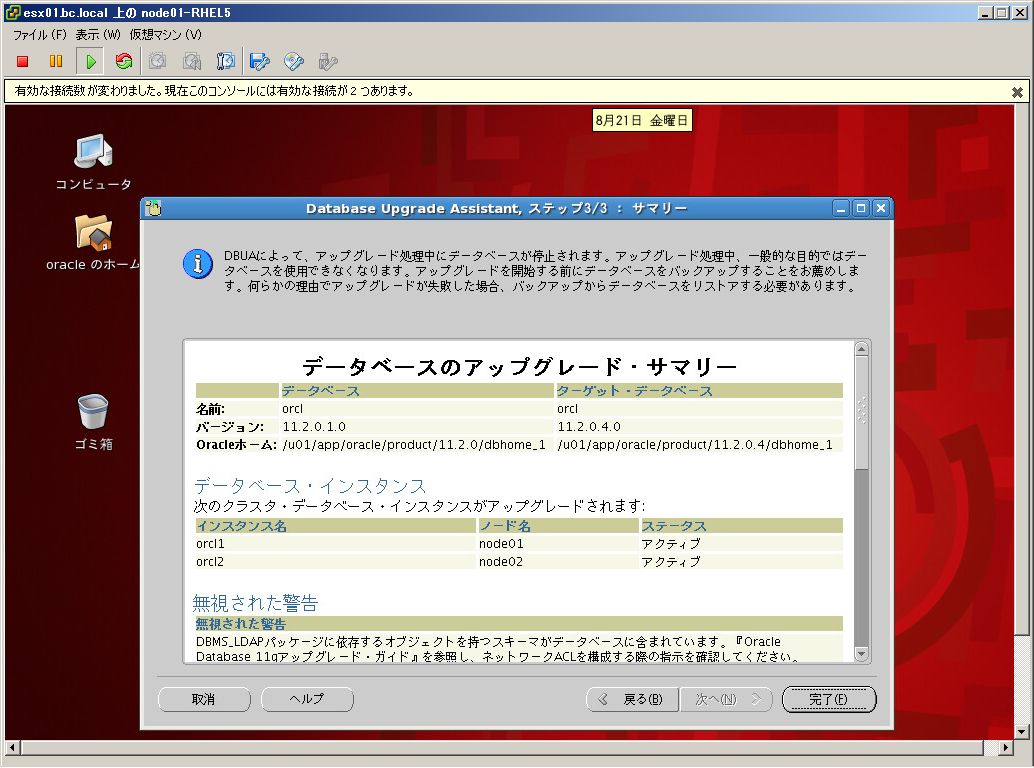
Task: Click the red Power Off VM icon
Action: 22,61
